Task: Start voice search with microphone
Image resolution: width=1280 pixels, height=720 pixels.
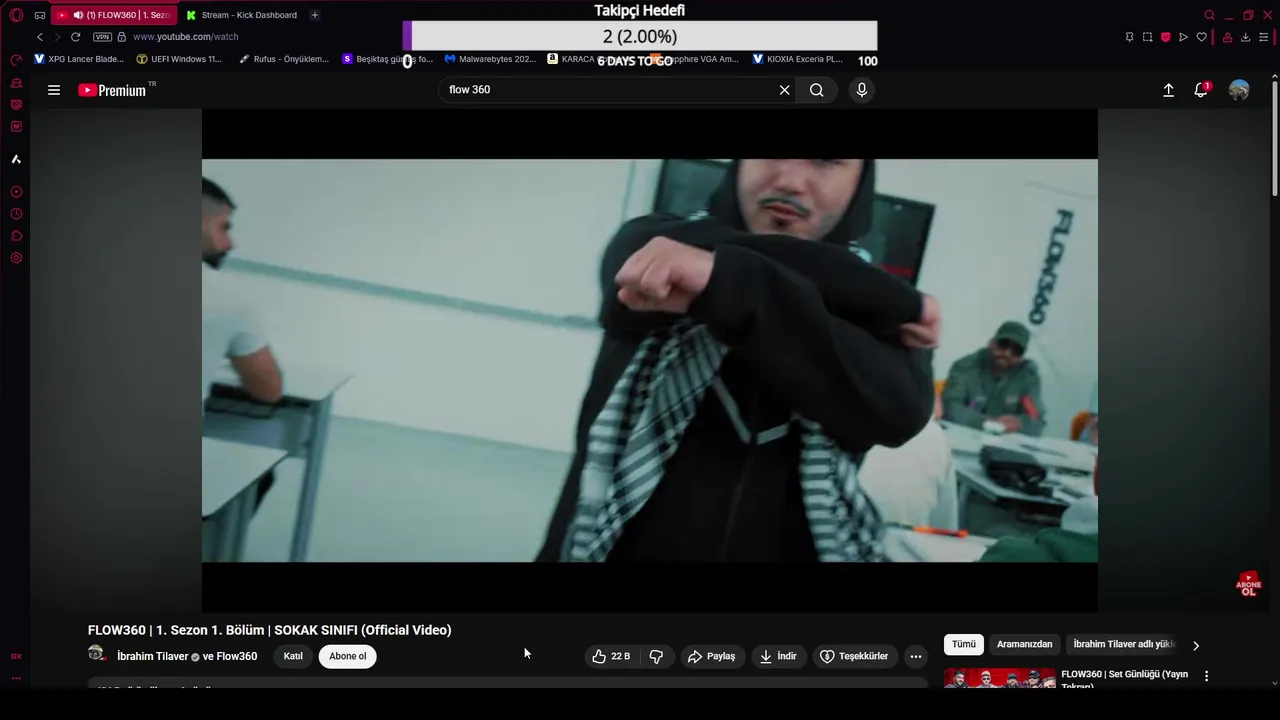Action: coord(862,90)
